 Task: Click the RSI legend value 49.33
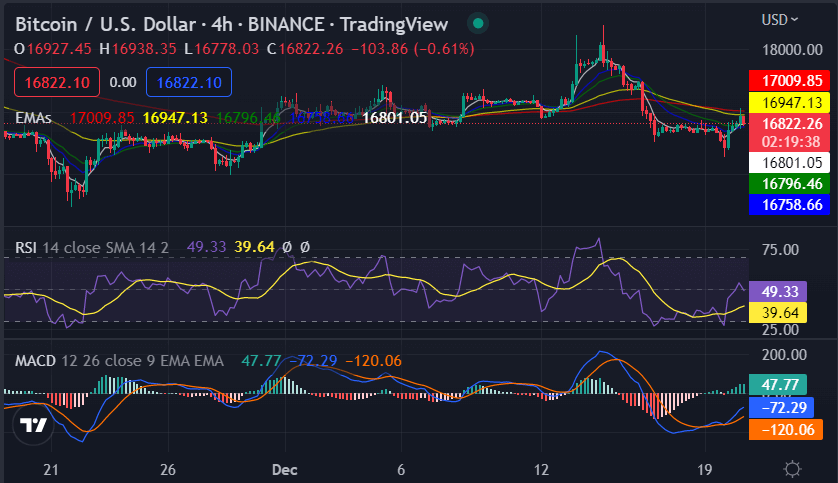206,247
